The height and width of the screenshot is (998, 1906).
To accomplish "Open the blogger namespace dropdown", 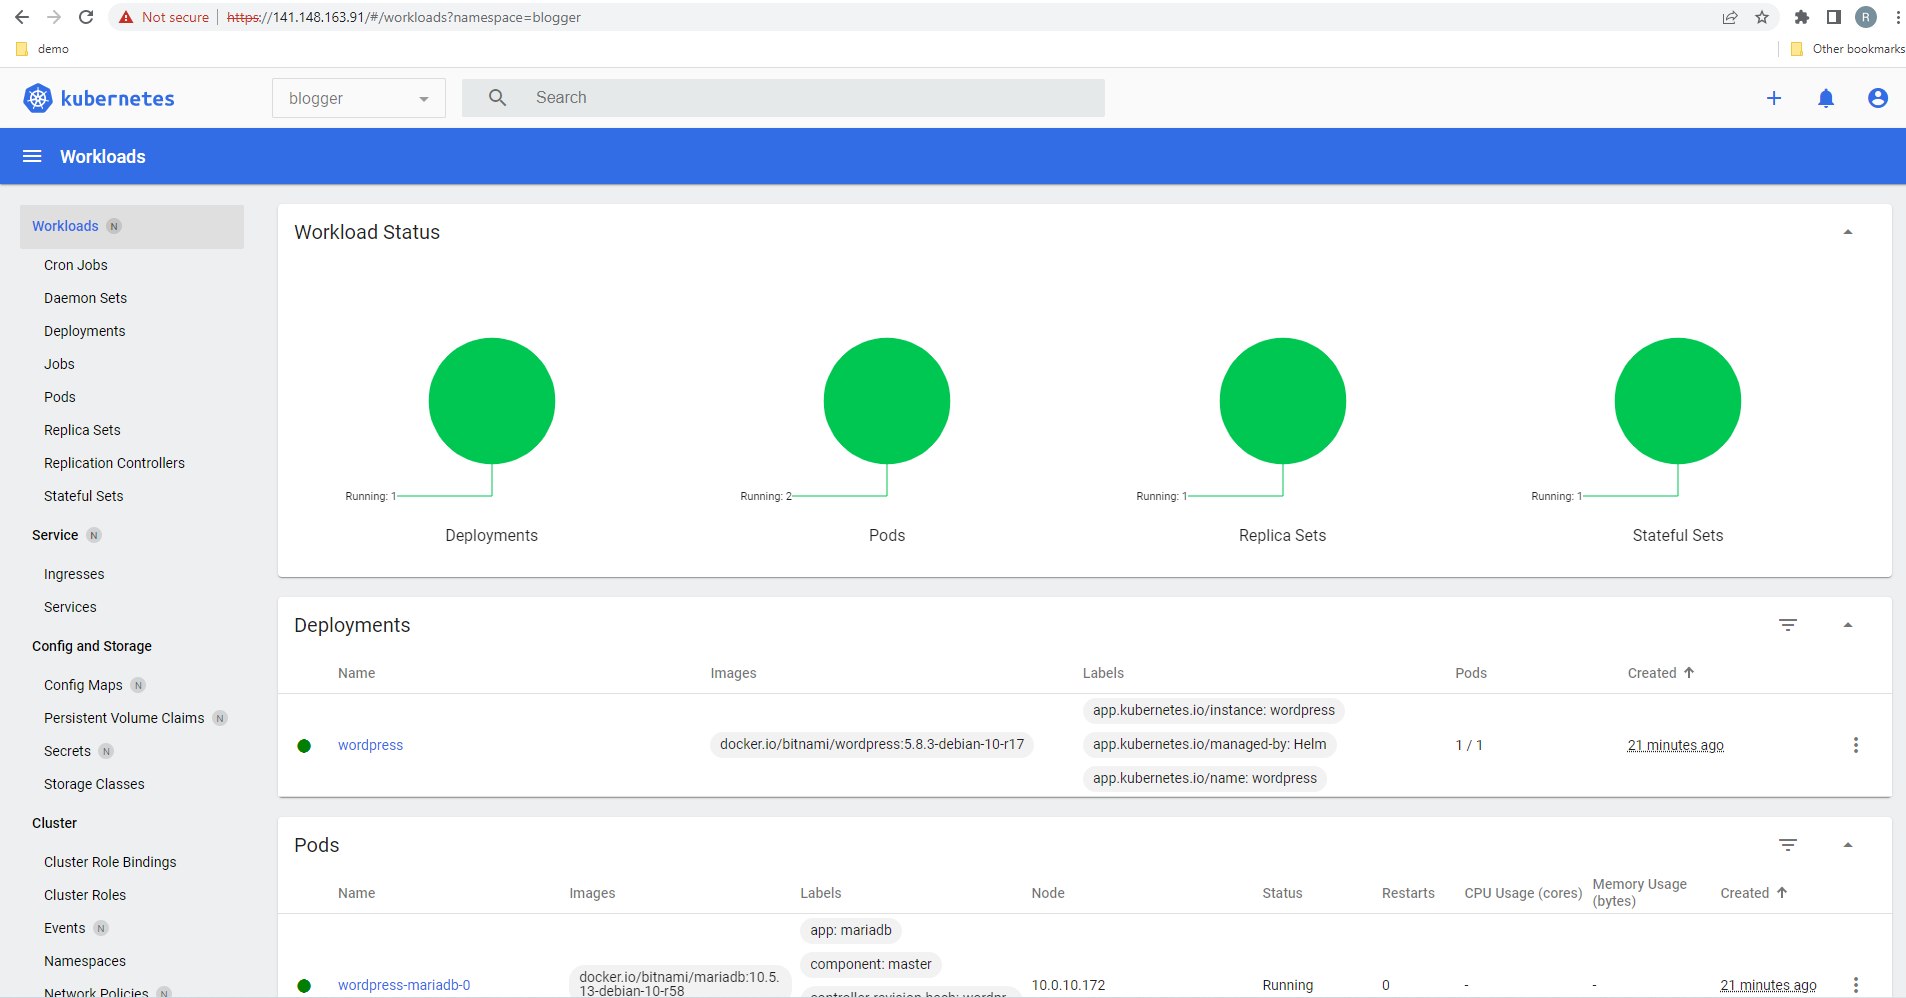I will click(359, 98).
